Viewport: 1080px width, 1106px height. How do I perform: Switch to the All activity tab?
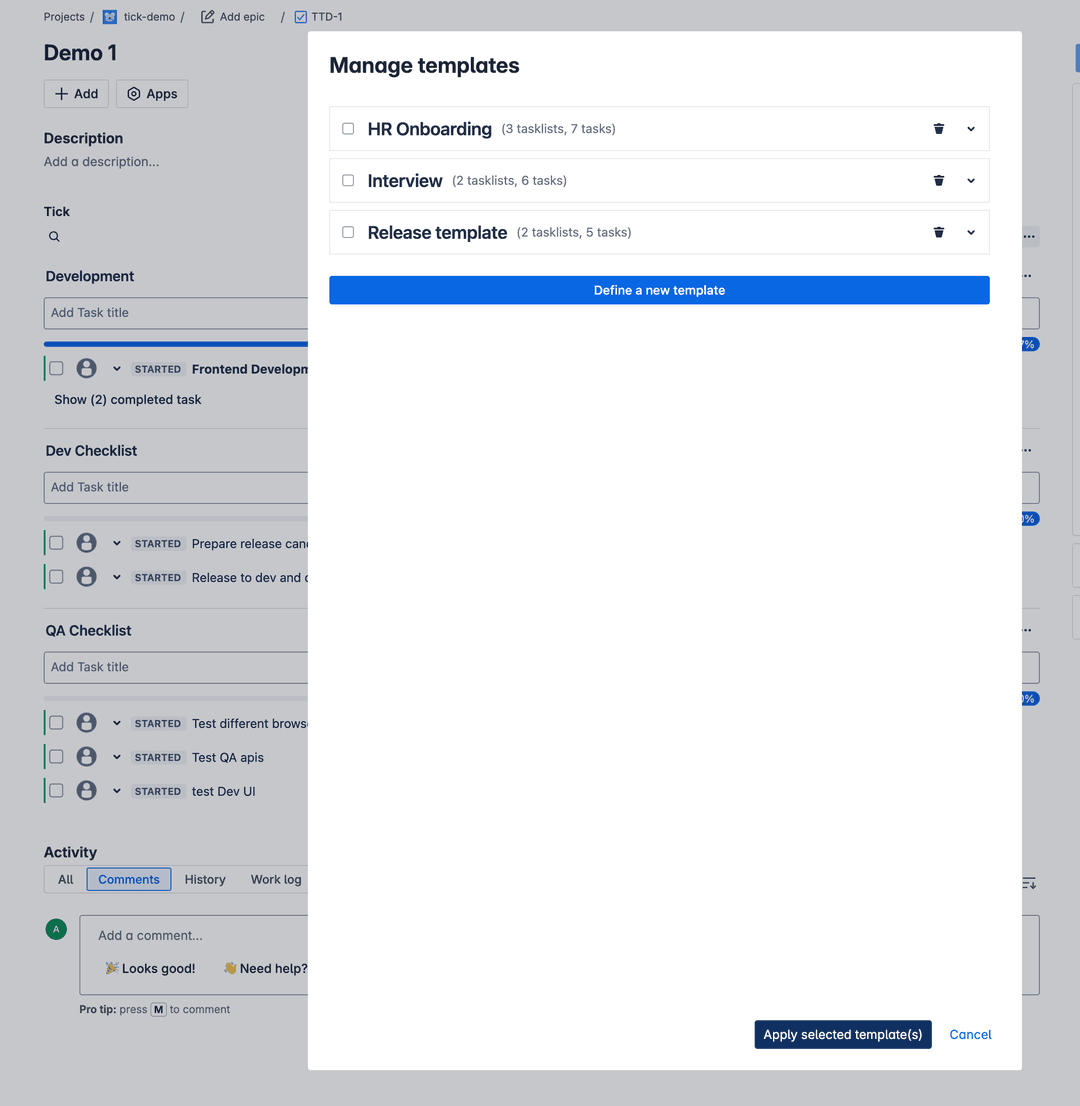(66, 880)
